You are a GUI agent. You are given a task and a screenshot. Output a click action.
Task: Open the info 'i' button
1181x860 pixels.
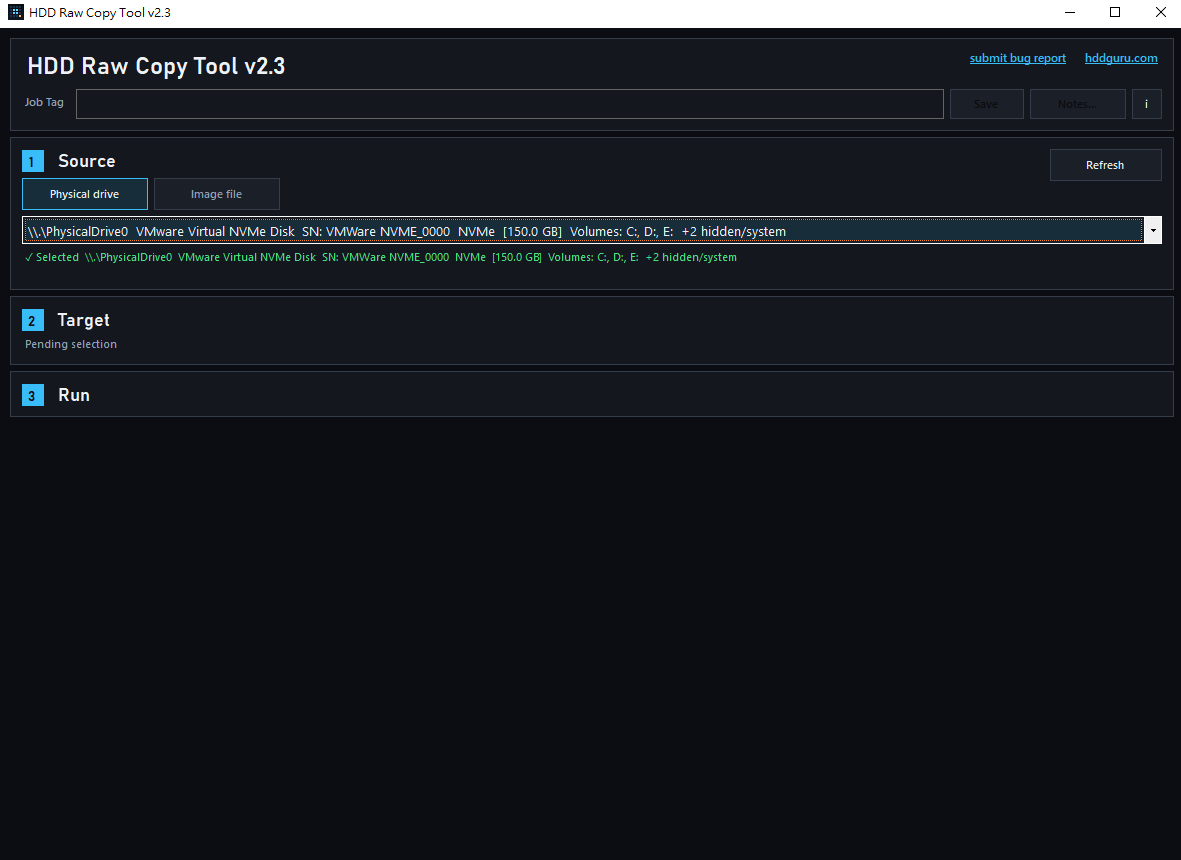pos(1146,104)
